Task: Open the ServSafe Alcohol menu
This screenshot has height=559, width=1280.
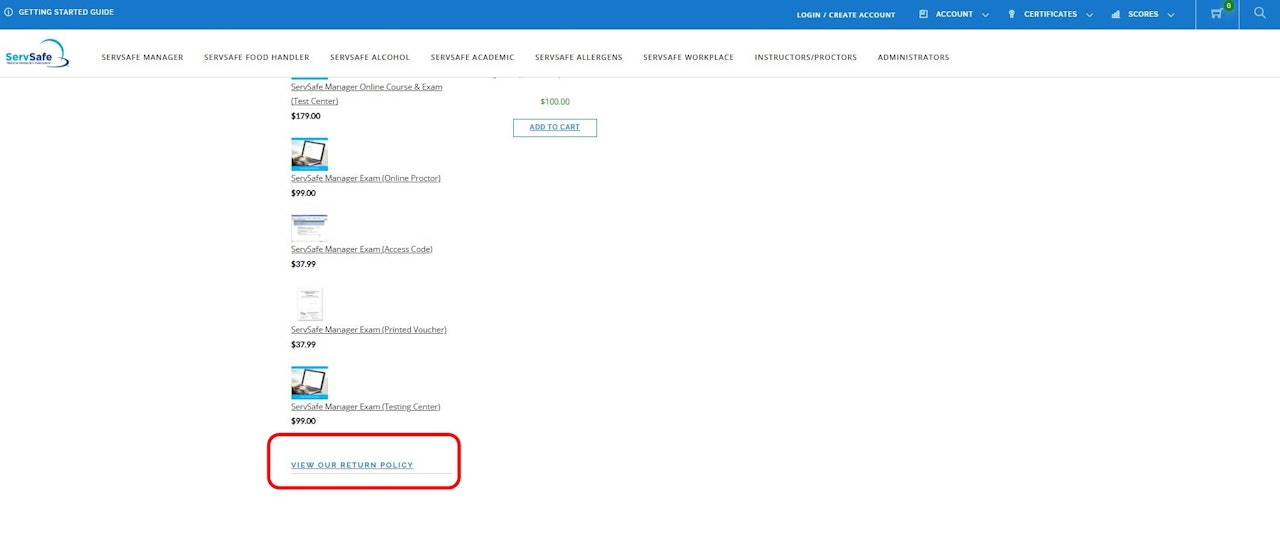Action: click(370, 57)
